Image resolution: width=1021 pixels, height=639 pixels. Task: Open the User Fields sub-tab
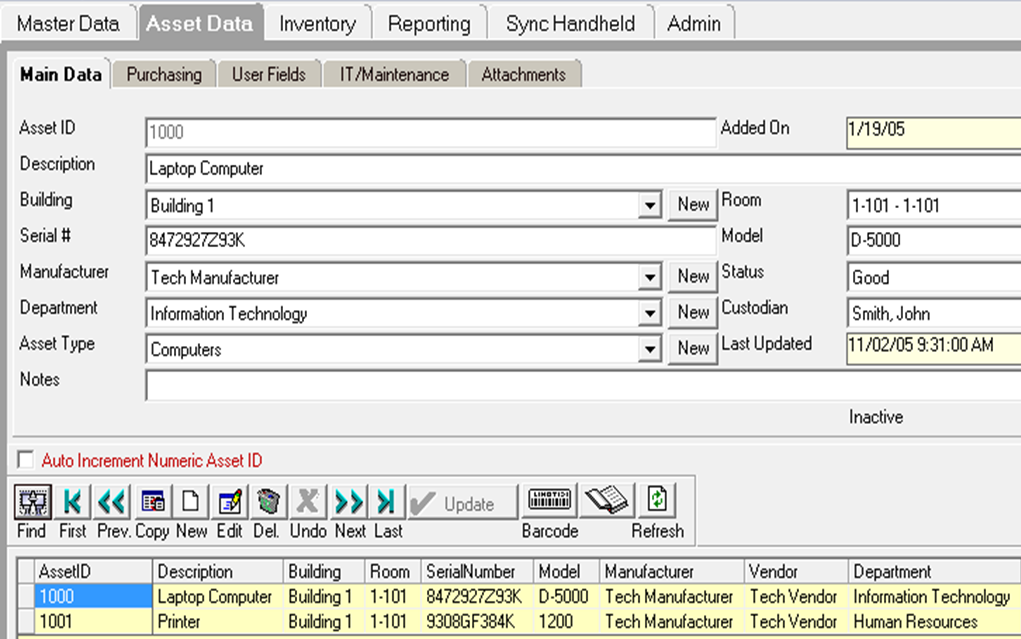pyautogui.click(x=269, y=74)
